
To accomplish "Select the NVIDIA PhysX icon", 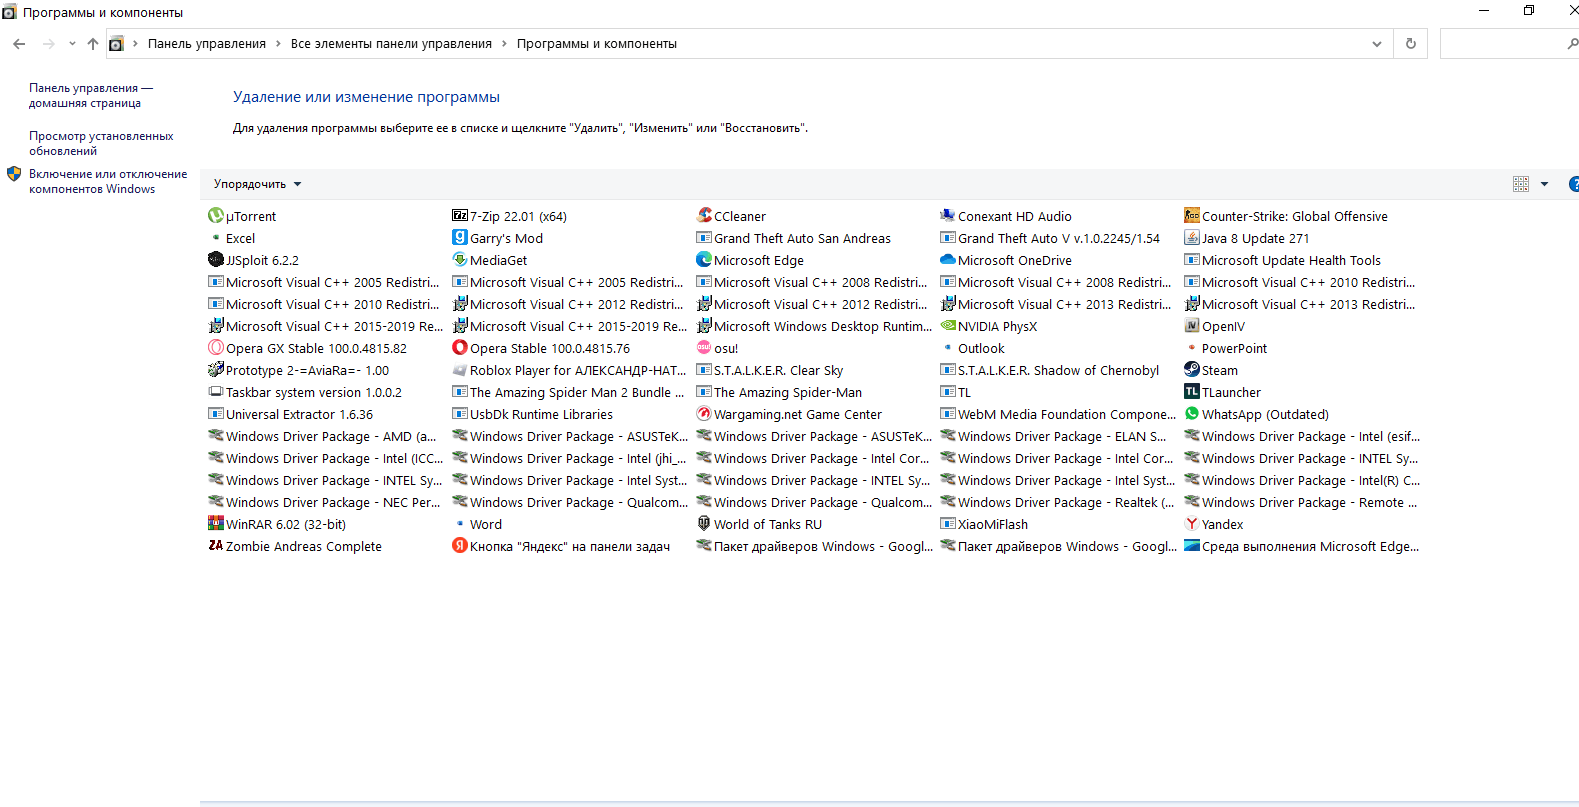I will (x=947, y=325).
